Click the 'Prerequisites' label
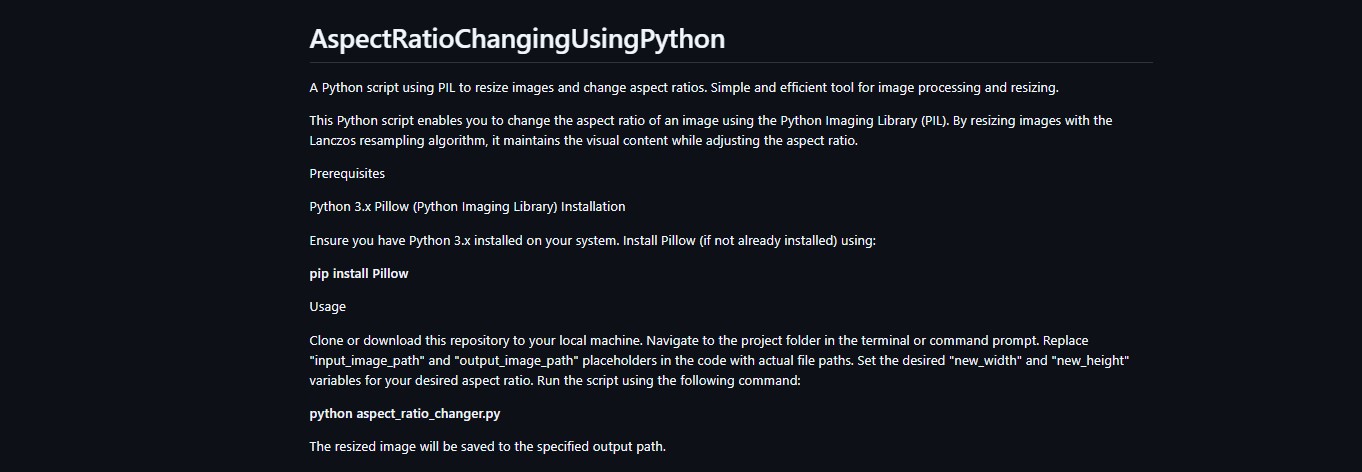The height and width of the screenshot is (472, 1362). pos(347,174)
